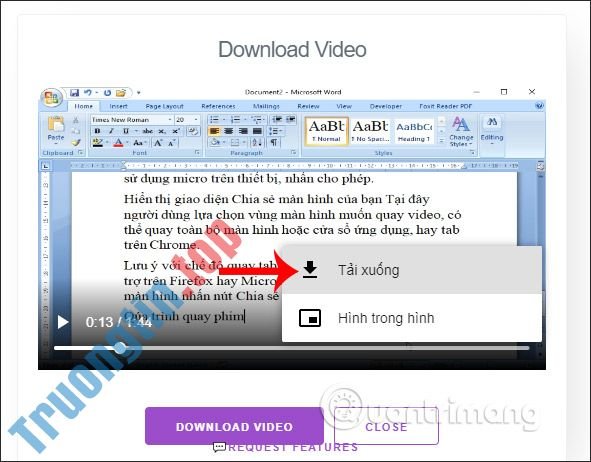
Task: Click the tab selector L icon beside ruler
Action: 46,165
